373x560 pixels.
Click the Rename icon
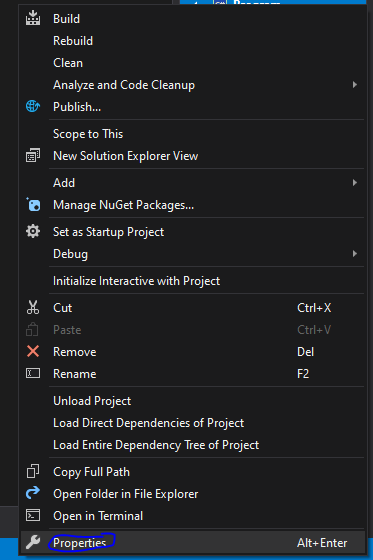[x=33, y=374]
